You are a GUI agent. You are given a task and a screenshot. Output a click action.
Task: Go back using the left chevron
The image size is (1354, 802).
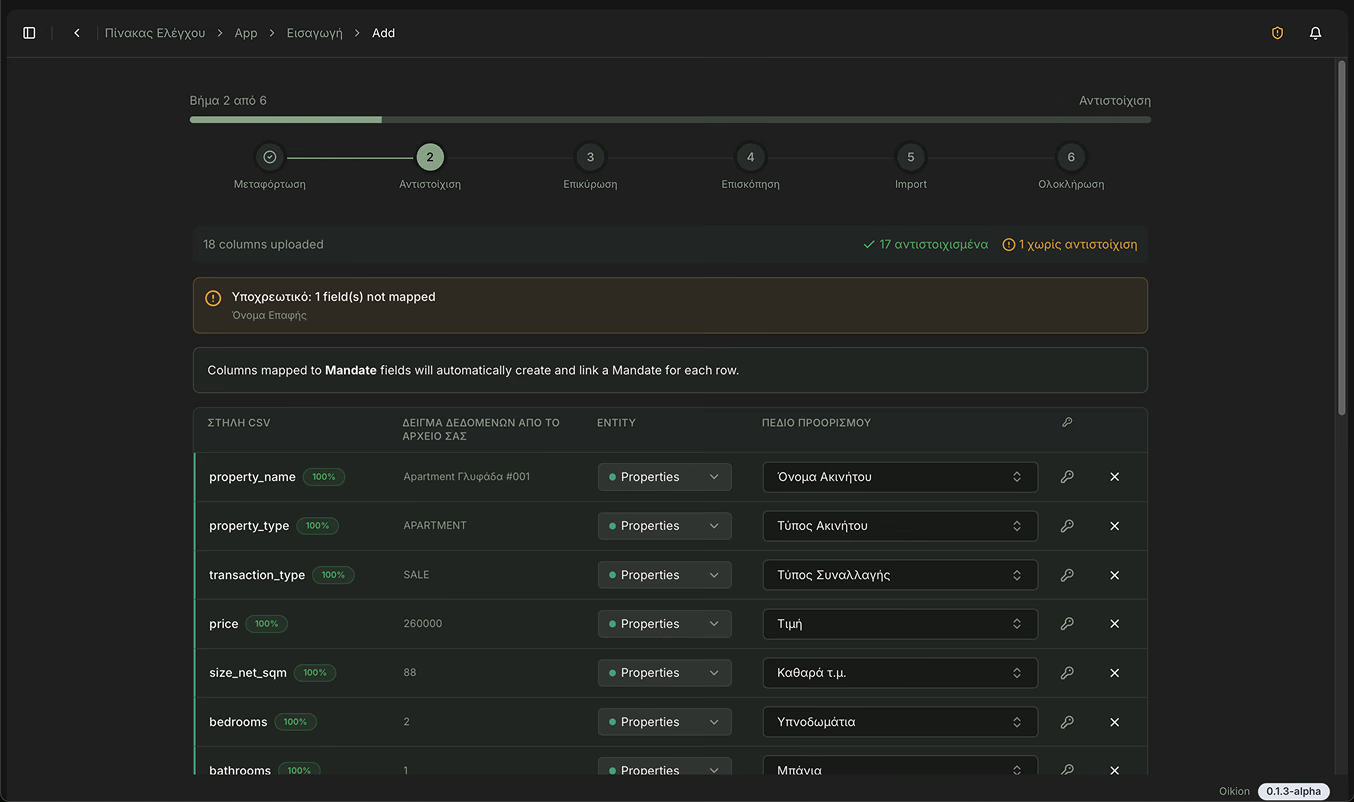click(x=77, y=33)
